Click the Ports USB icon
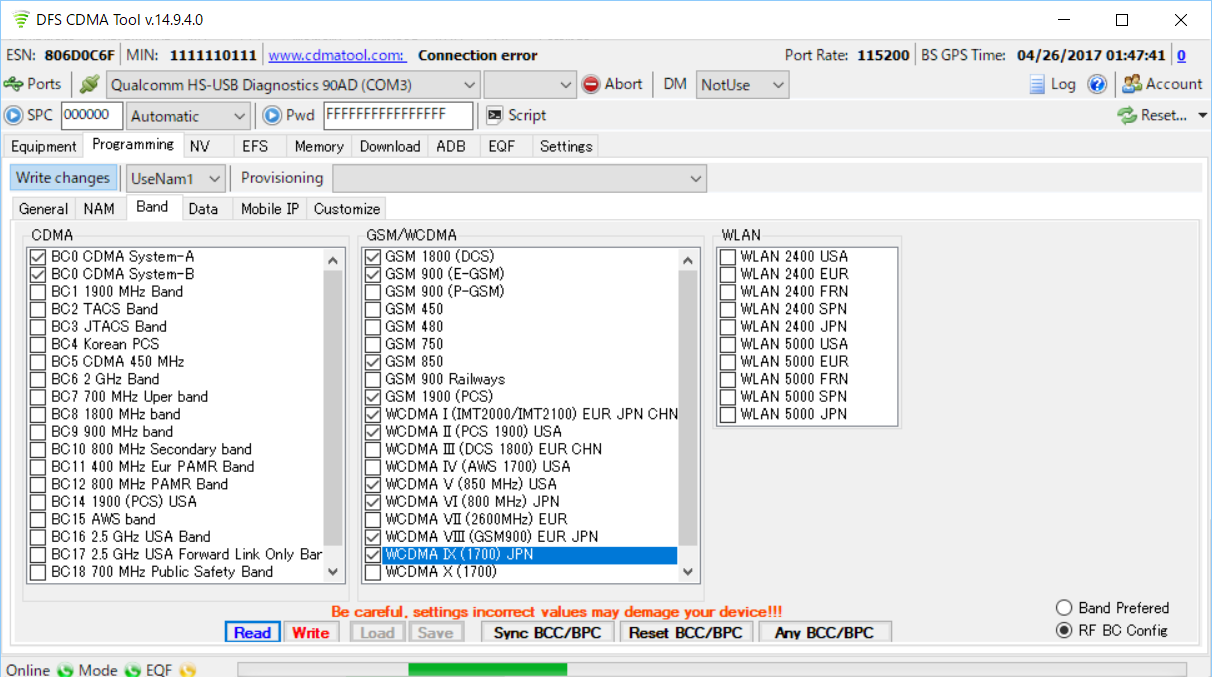 (x=14, y=84)
